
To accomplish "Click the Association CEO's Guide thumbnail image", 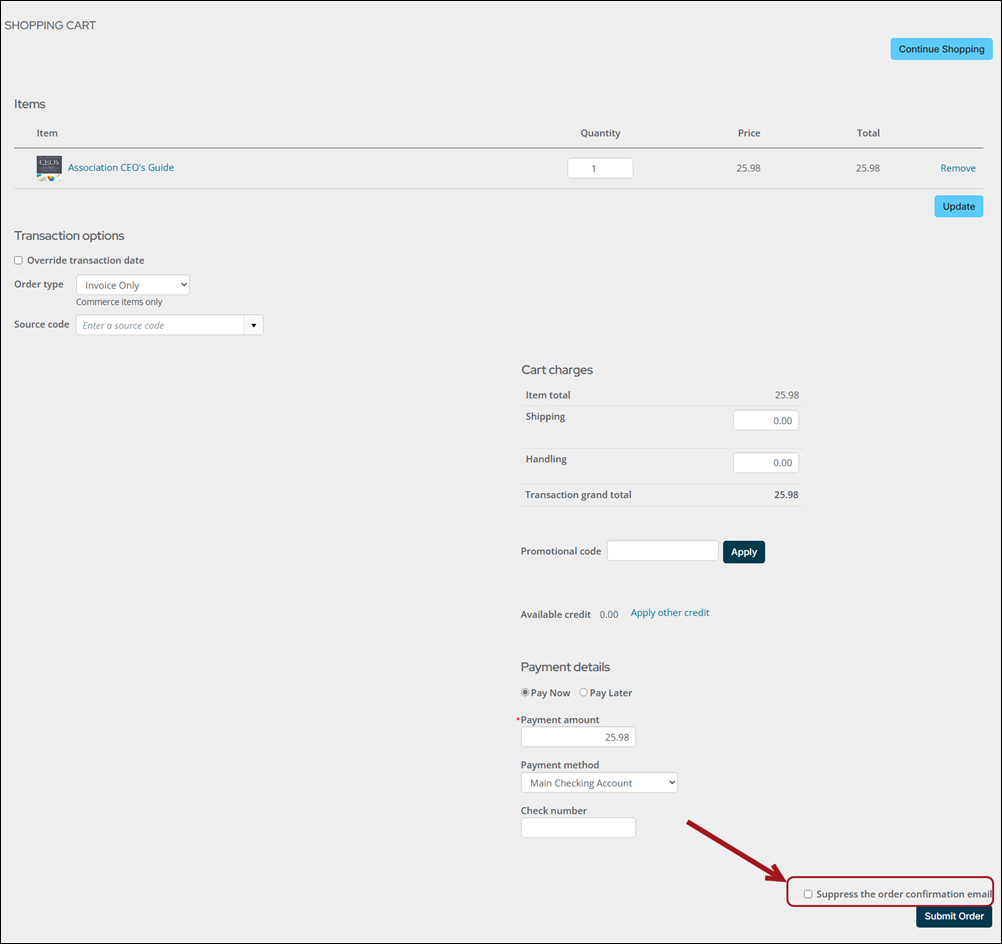I will click(49, 168).
